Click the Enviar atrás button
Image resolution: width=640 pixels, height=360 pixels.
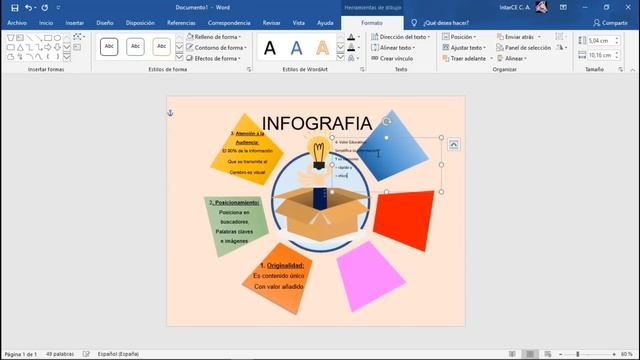pyautogui.click(x=515, y=37)
